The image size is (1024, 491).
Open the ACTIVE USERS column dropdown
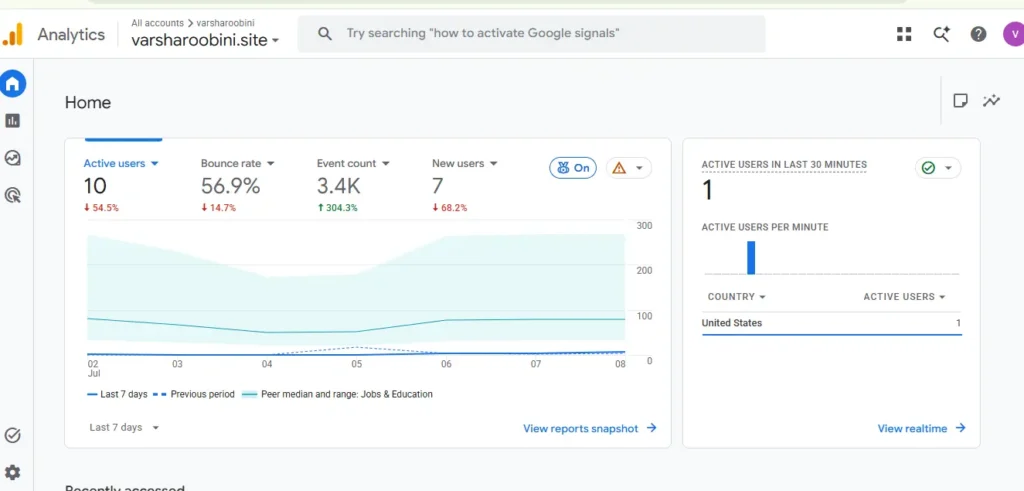tap(904, 296)
